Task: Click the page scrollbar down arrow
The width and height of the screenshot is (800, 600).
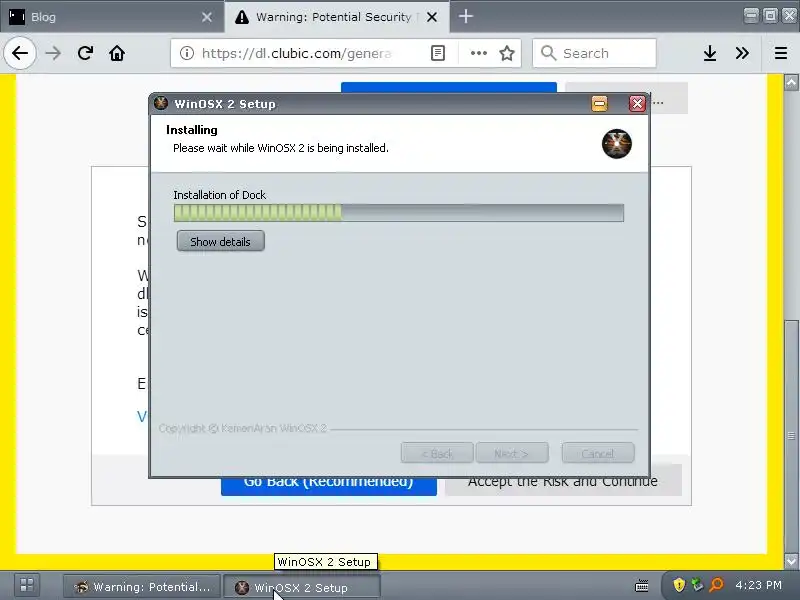Action: tap(791, 561)
